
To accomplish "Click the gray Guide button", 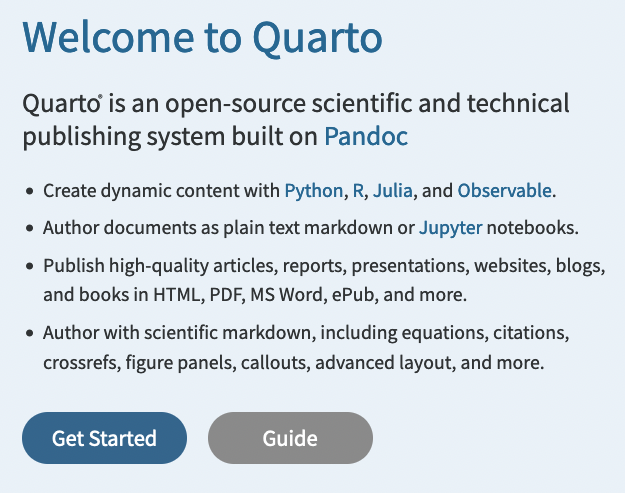I will pyautogui.click(x=290, y=438).
